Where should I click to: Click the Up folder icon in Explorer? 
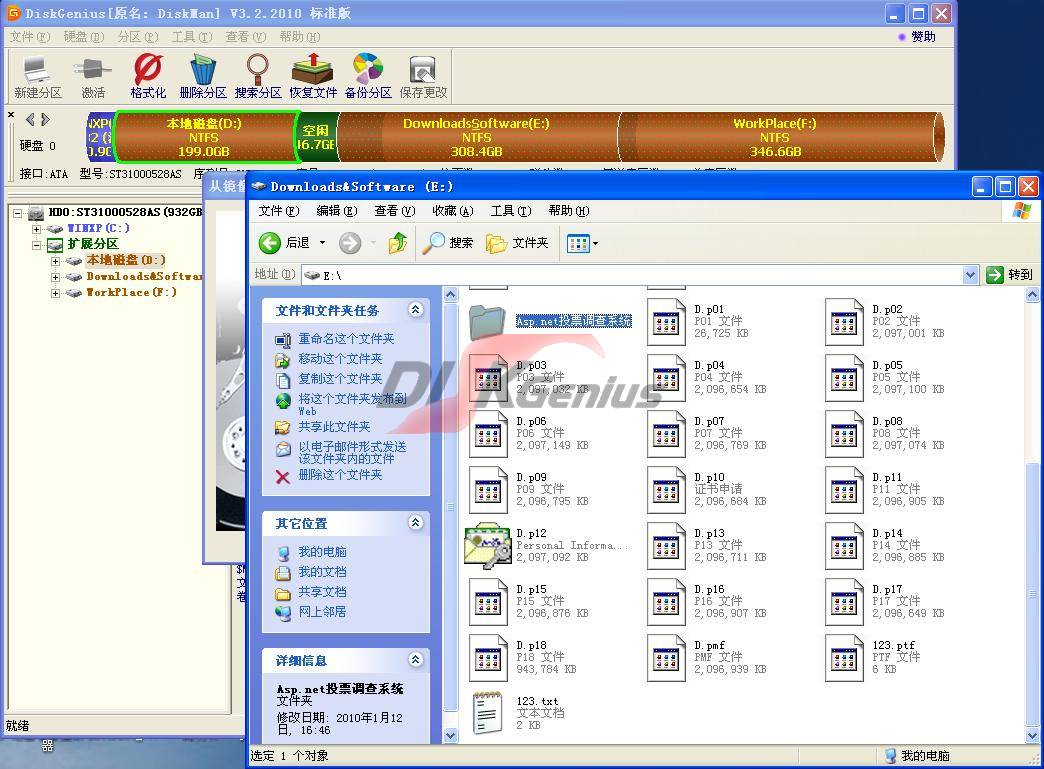(397, 243)
